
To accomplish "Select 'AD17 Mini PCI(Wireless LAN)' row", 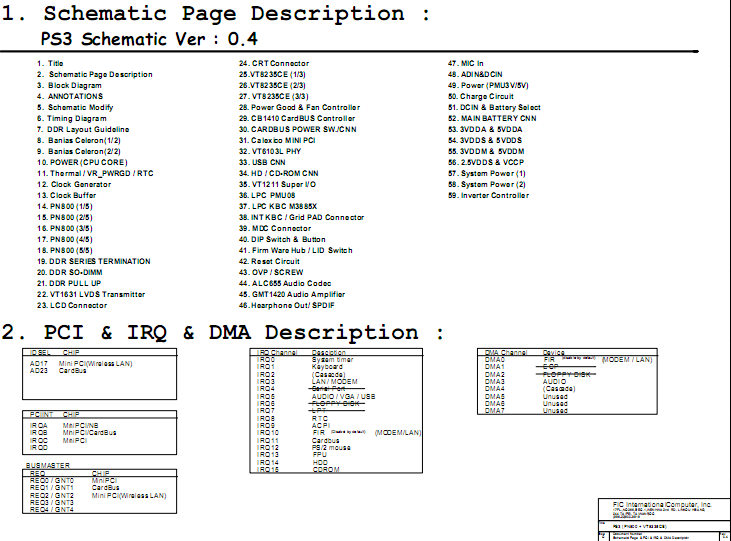I will coord(81,363).
